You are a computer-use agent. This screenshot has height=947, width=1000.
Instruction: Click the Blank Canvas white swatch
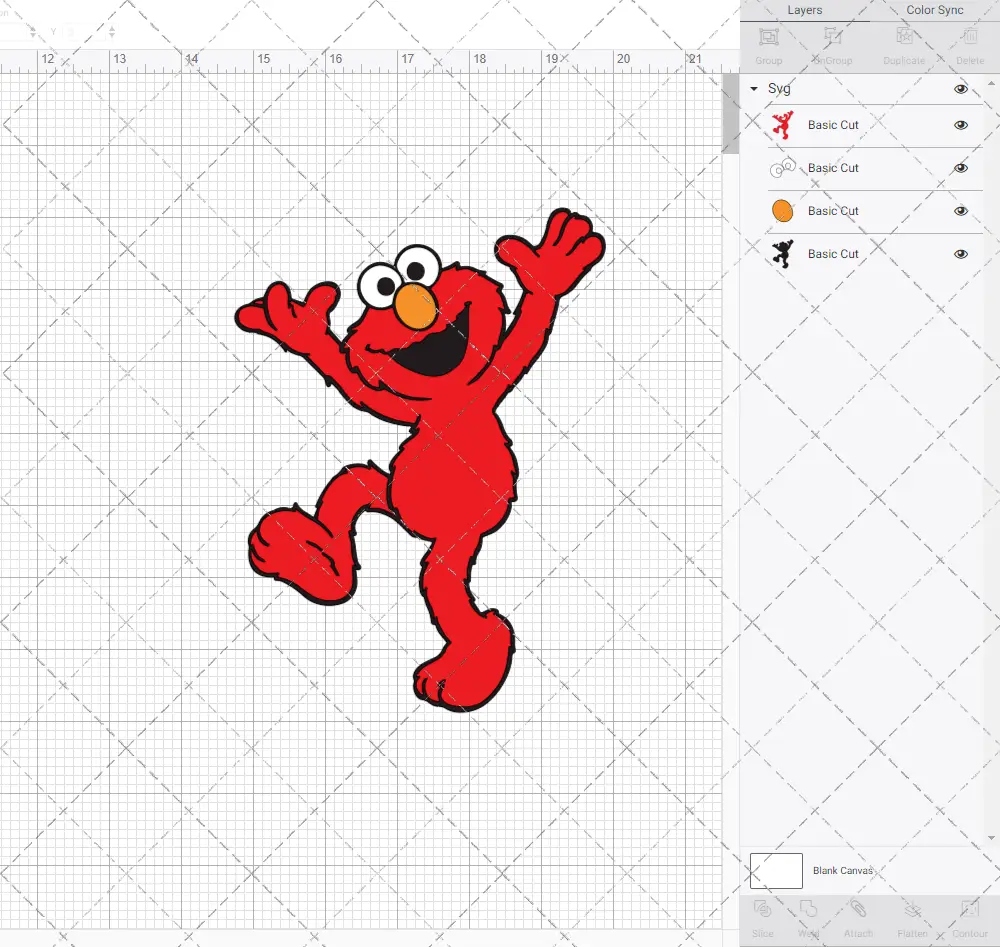point(776,870)
